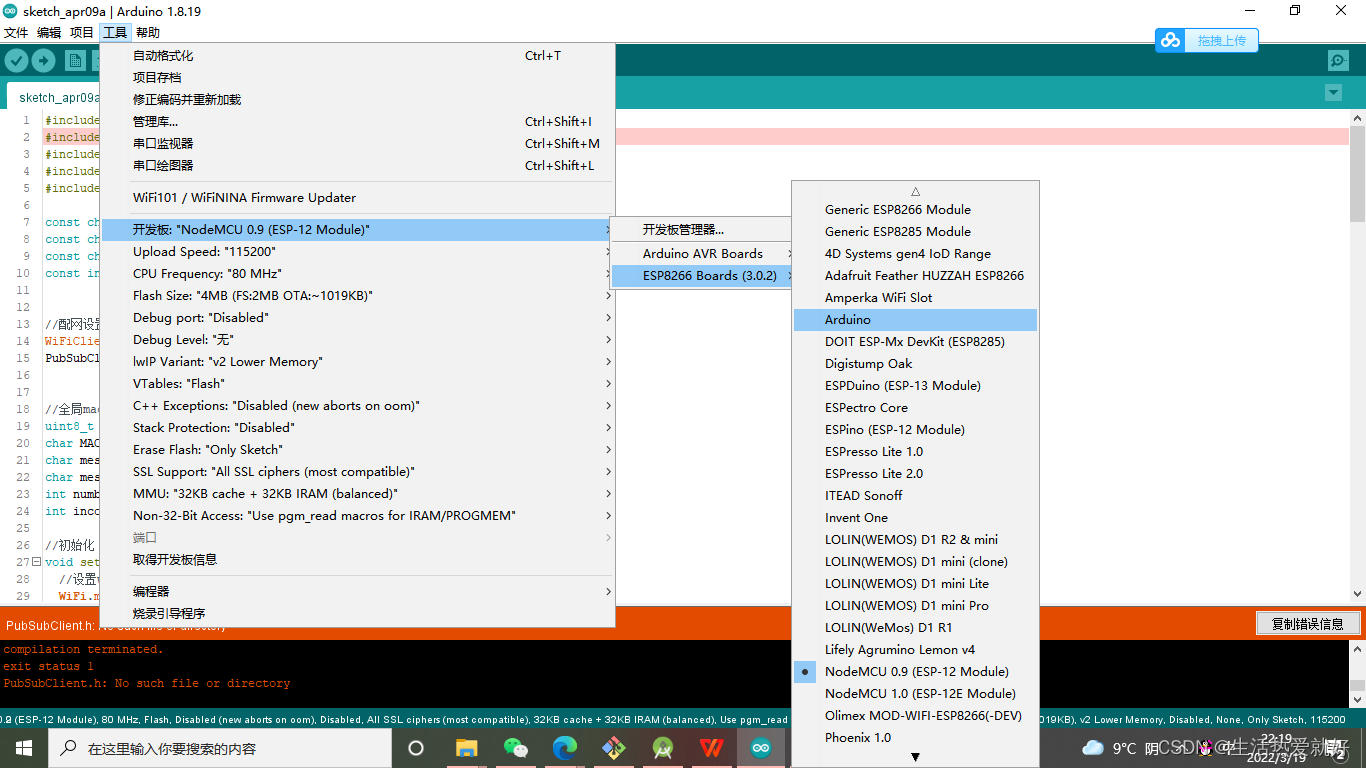This screenshot has height=768, width=1366.
Task: Select the highlighted Arduino board entry
Action: tap(916, 319)
